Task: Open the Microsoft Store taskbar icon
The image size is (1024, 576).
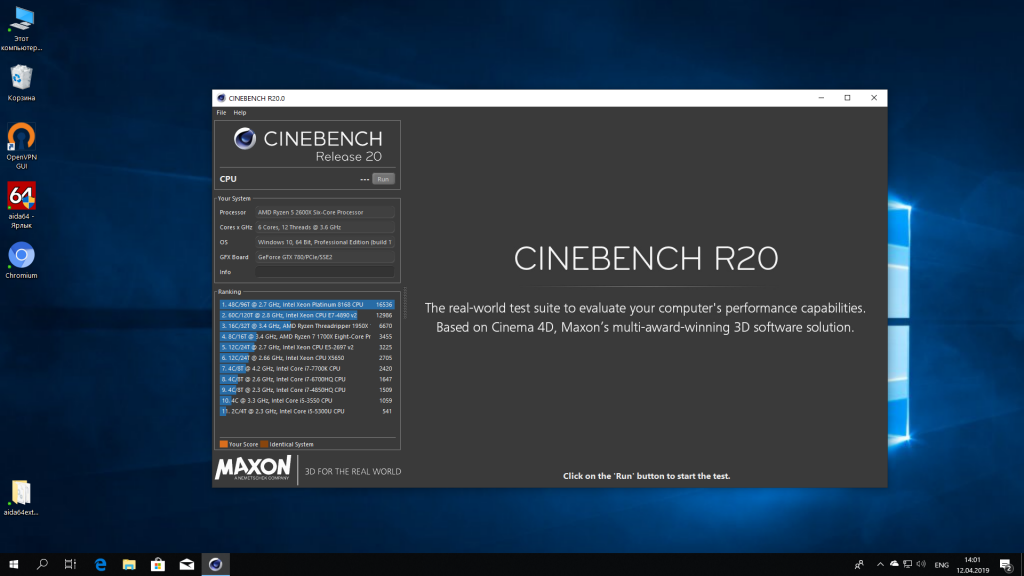Action: tap(157, 564)
